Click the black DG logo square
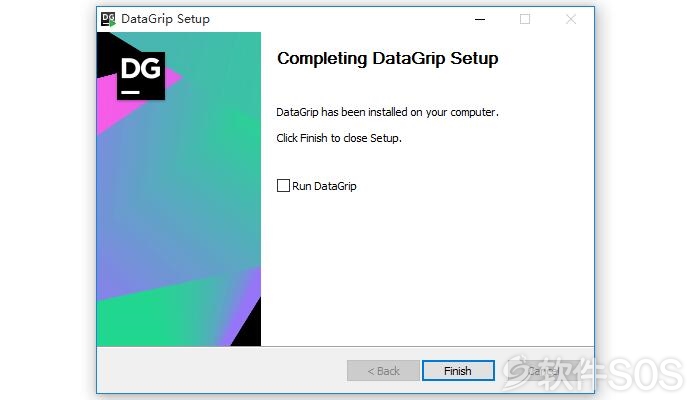 [141, 76]
